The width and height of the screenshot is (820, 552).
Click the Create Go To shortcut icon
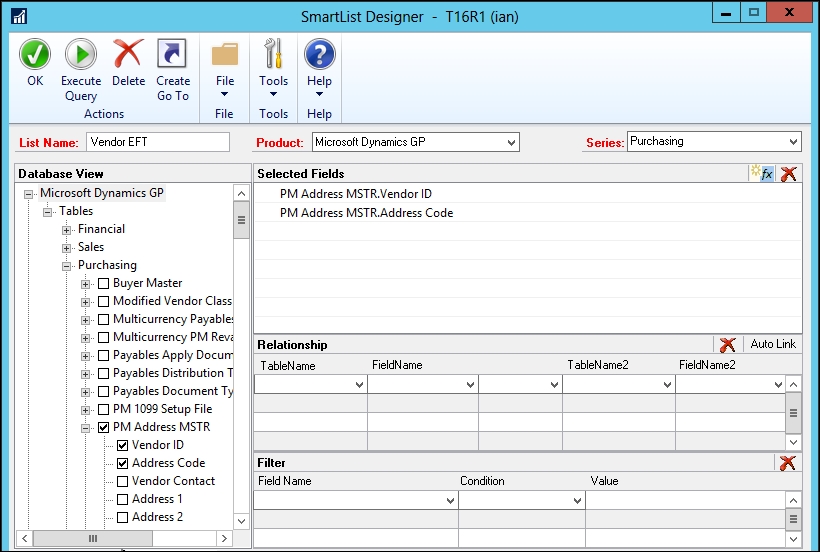(x=172, y=54)
